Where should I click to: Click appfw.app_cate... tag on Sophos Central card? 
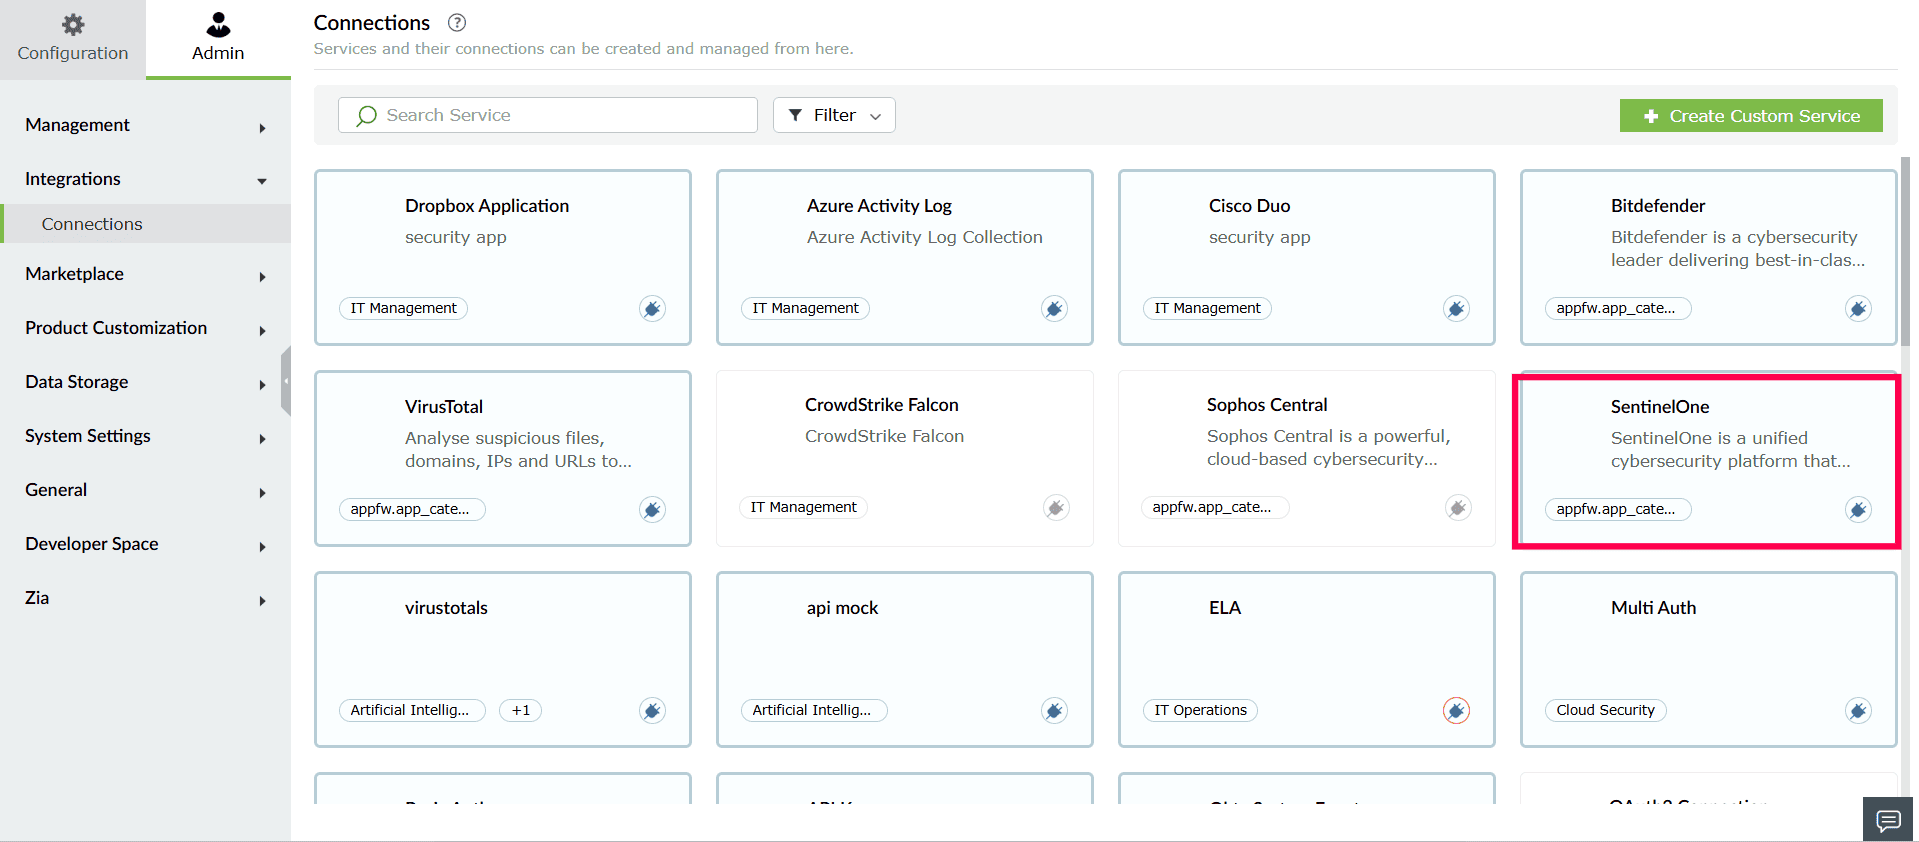point(1214,508)
